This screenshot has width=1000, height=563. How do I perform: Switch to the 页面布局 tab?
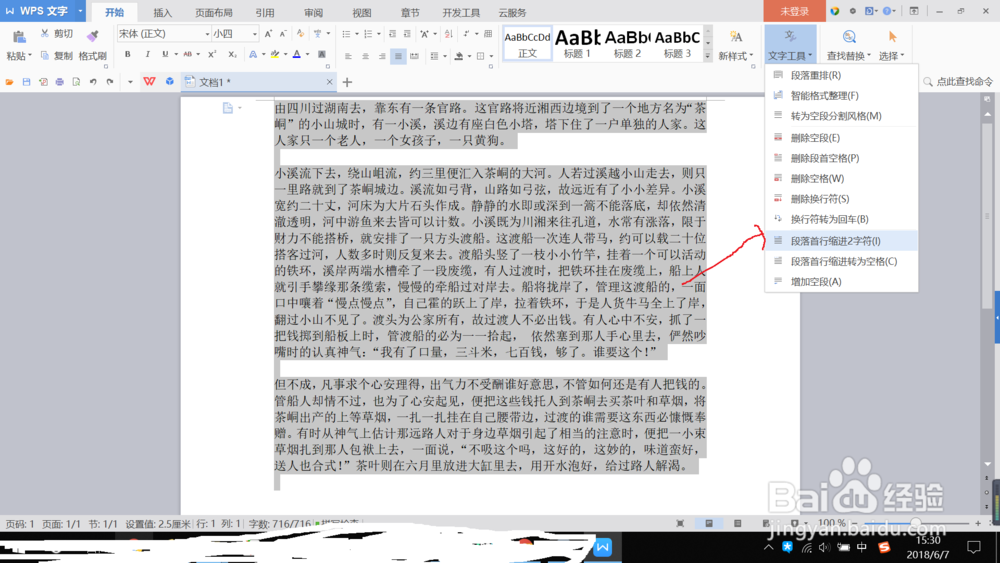click(214, 13)
